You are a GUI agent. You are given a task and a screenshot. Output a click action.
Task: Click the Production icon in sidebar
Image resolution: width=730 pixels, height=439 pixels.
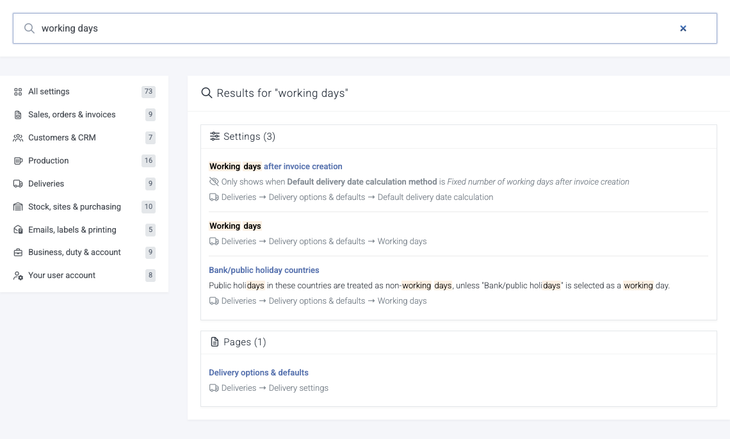point(18,161)
